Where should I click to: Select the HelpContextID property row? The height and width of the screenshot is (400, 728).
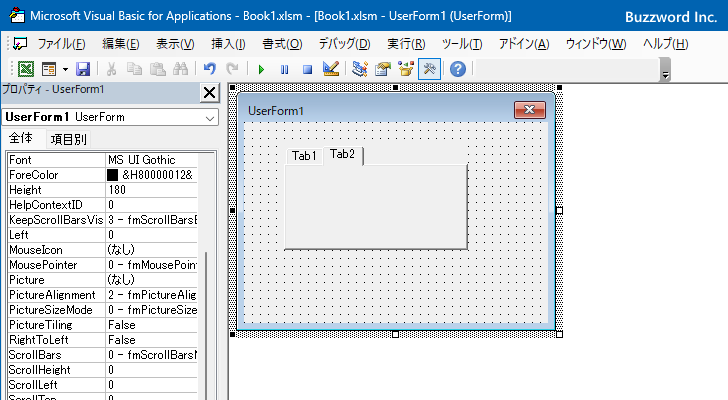[103, 205]
